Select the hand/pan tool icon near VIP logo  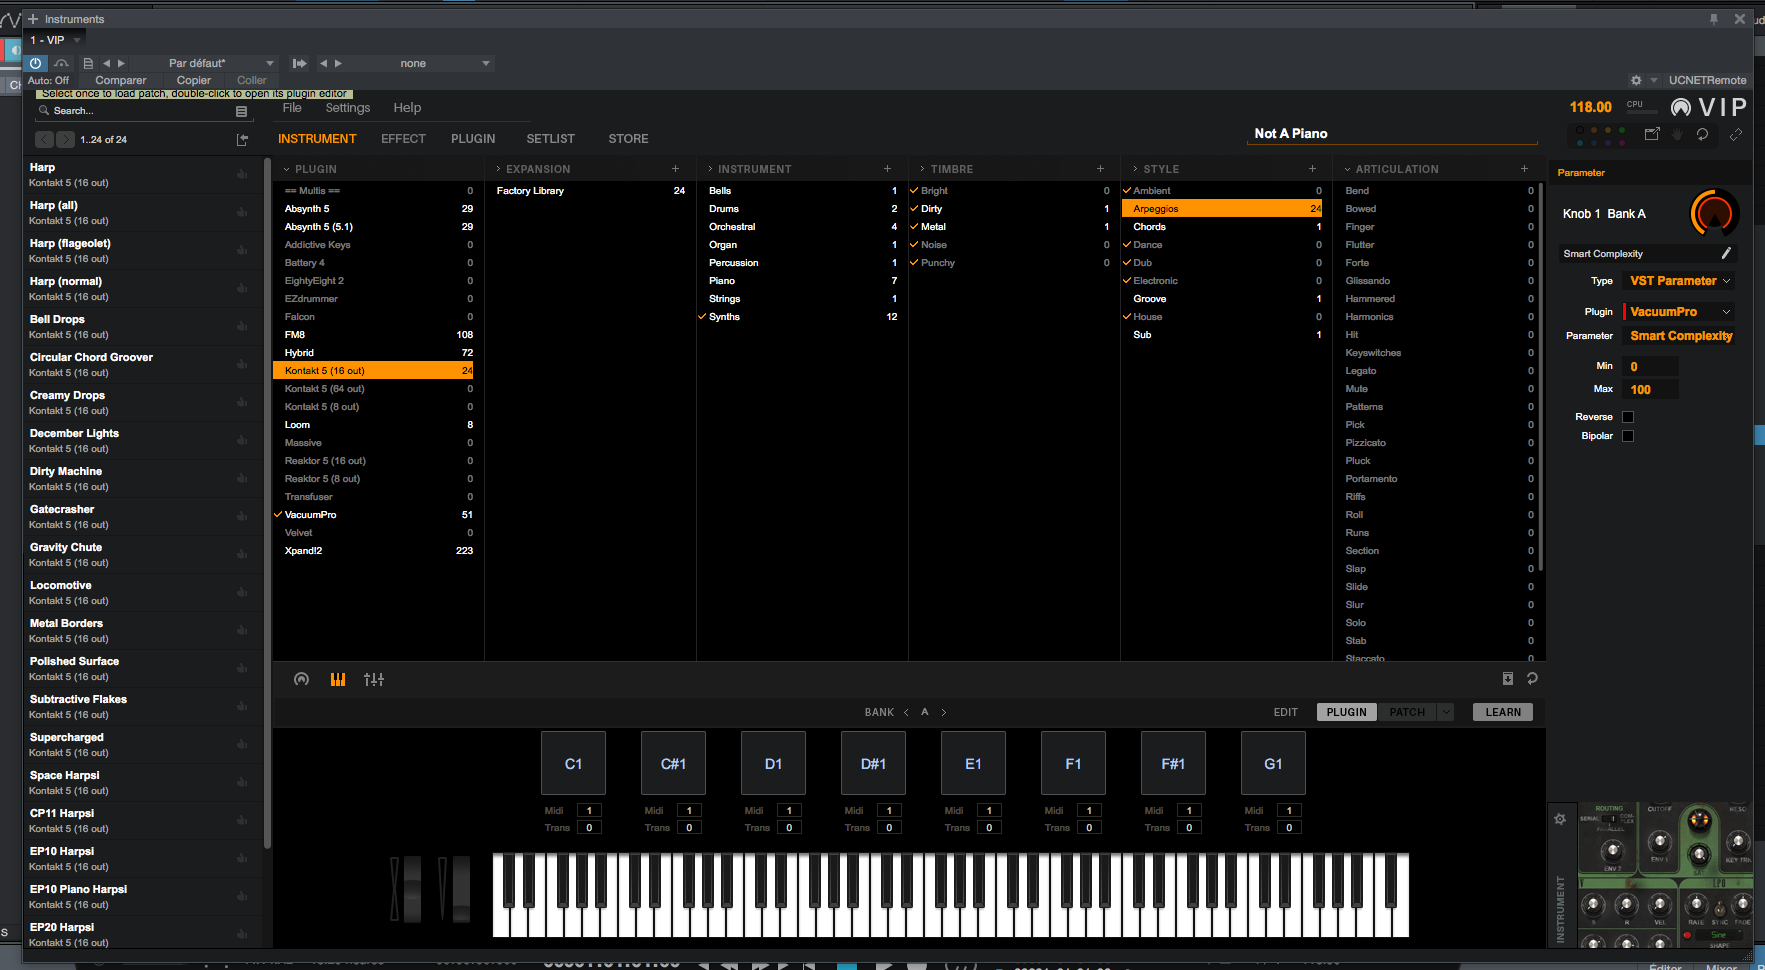[1677, 133]
